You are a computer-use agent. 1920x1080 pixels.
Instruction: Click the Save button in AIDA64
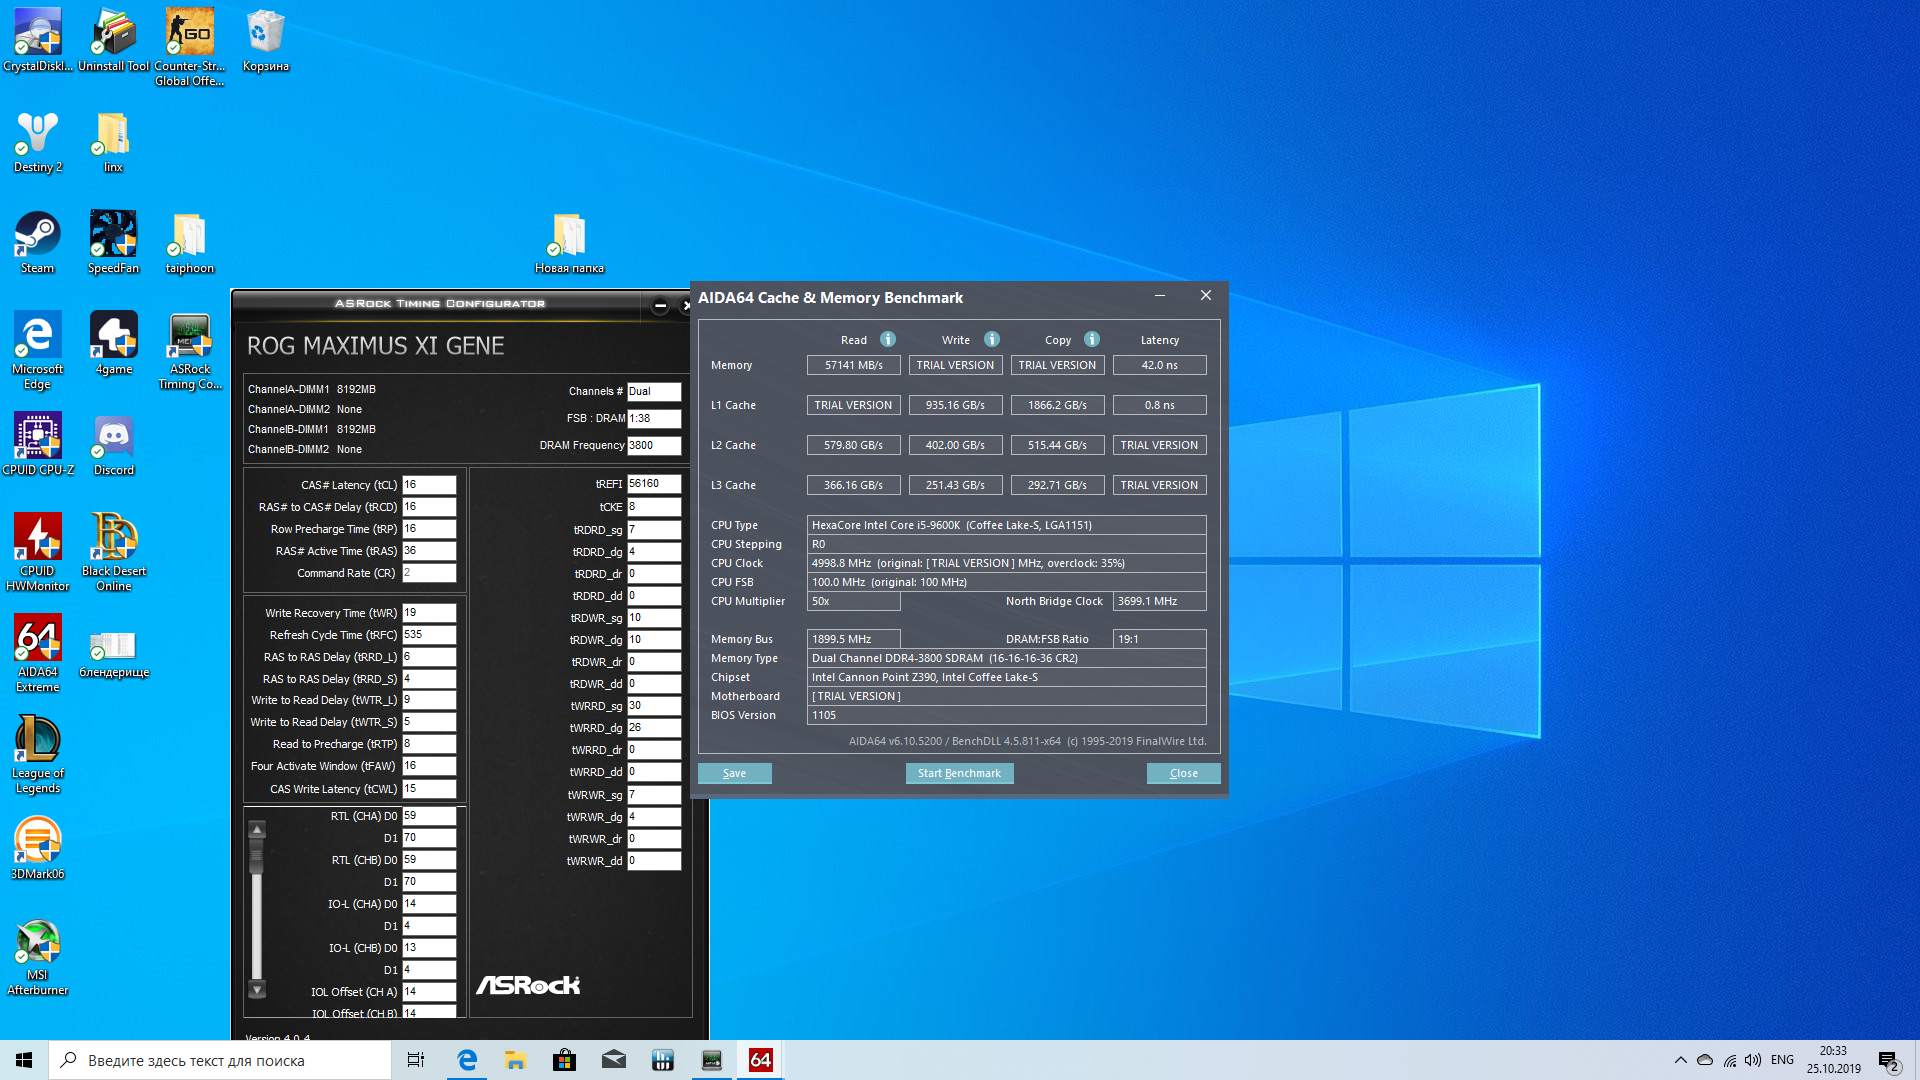[x=734, y=773]
